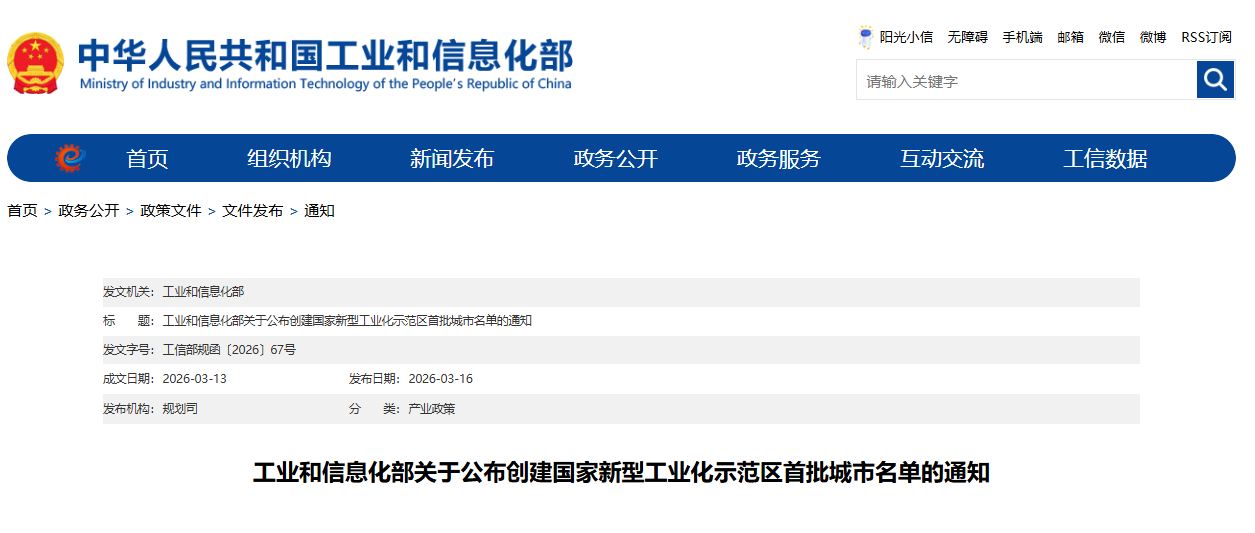Open the 工信数据 section
1255x533 pixels.
click(1104, 158)
